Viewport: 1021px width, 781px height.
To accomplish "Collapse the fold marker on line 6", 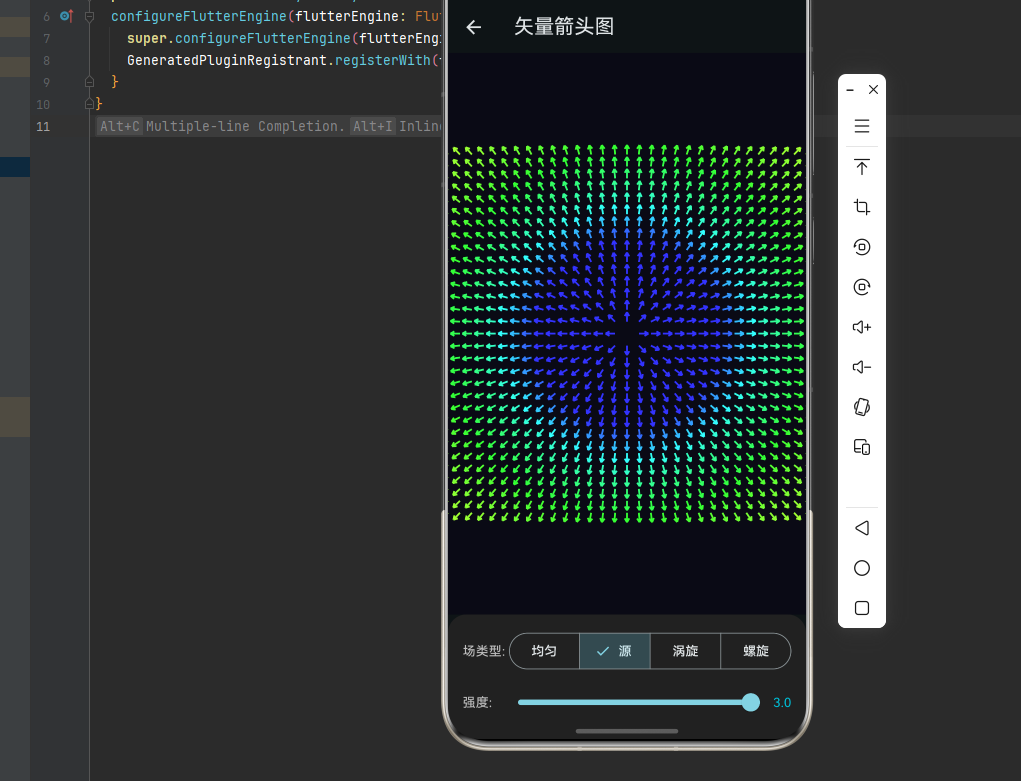I will 90,16.
